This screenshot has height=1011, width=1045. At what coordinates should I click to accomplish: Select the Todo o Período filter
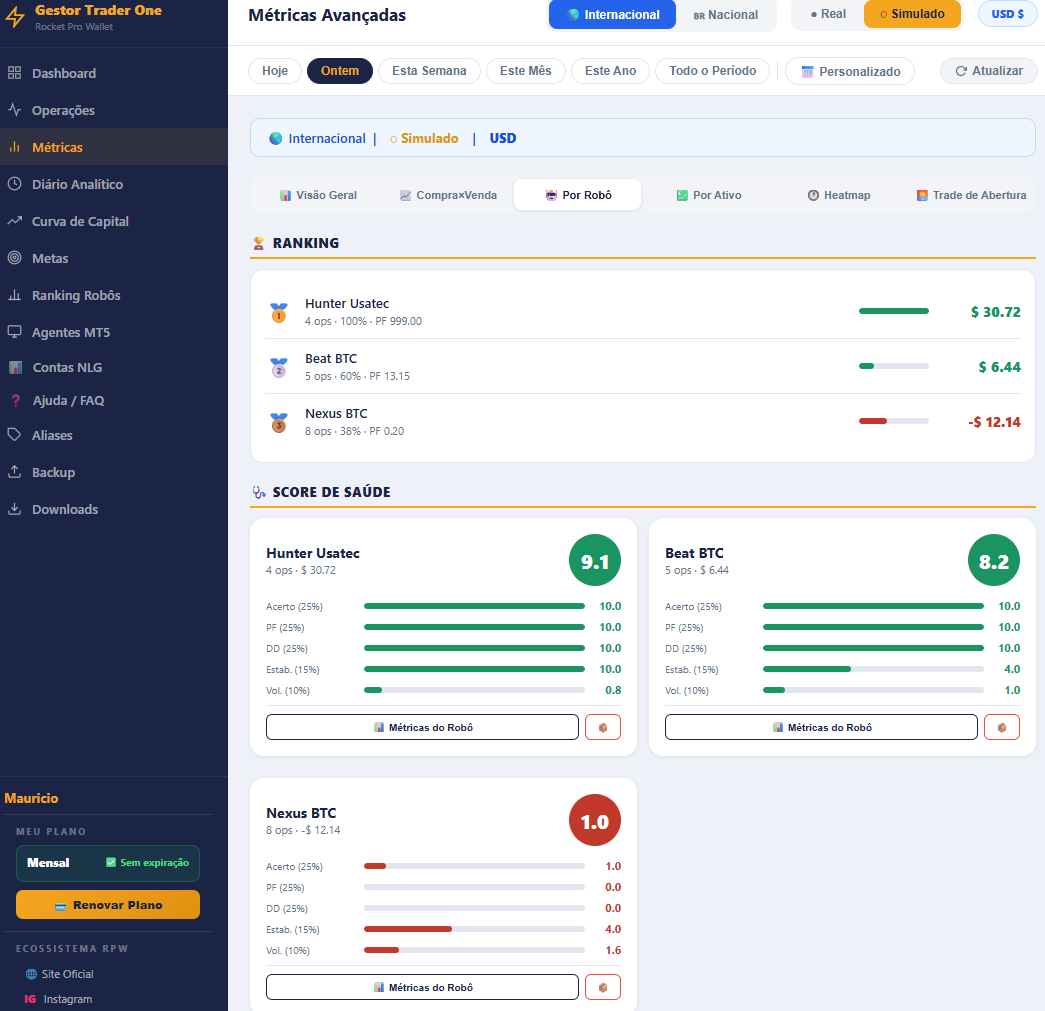tap(712, 71)
